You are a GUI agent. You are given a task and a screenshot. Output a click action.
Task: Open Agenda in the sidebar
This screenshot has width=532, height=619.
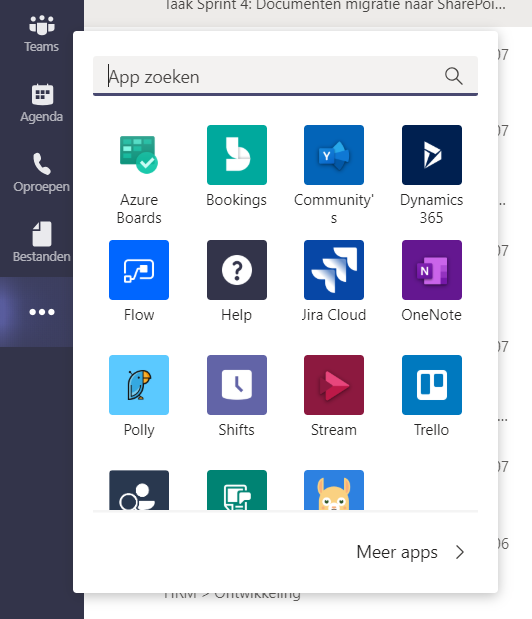[41, 103]
